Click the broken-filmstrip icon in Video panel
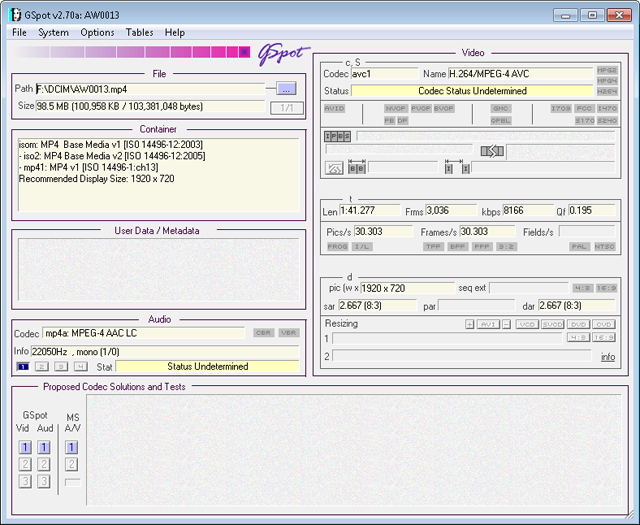Screen dimensions: 640x525 [x=492, y=151]
